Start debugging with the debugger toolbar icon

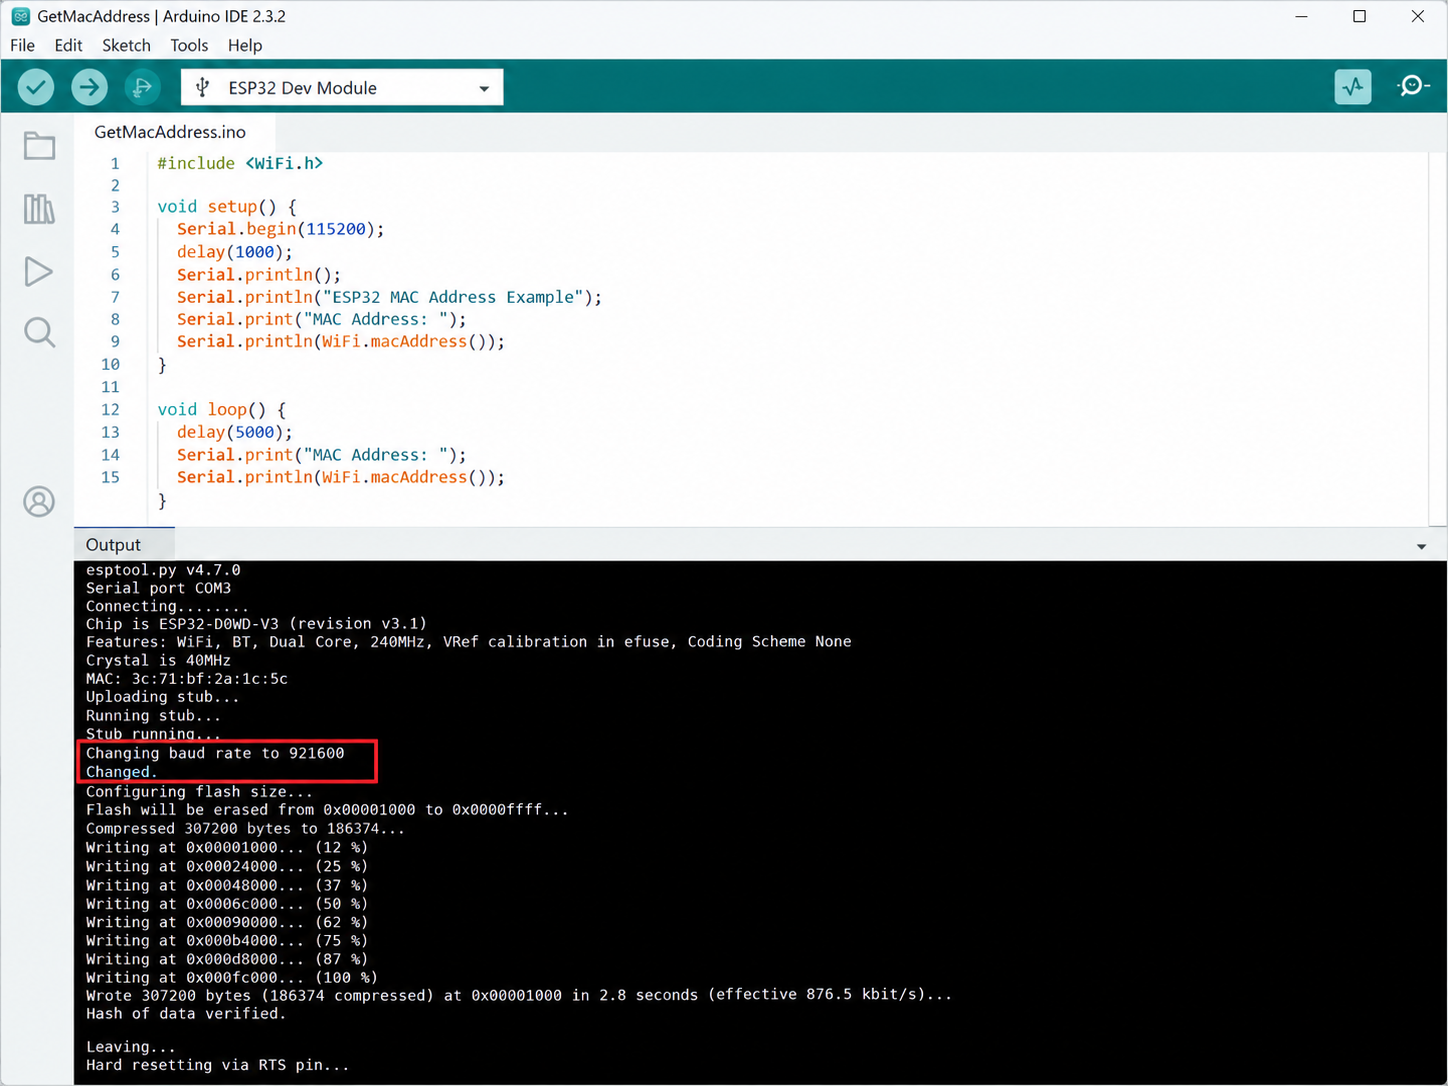(x=142, y=87)
